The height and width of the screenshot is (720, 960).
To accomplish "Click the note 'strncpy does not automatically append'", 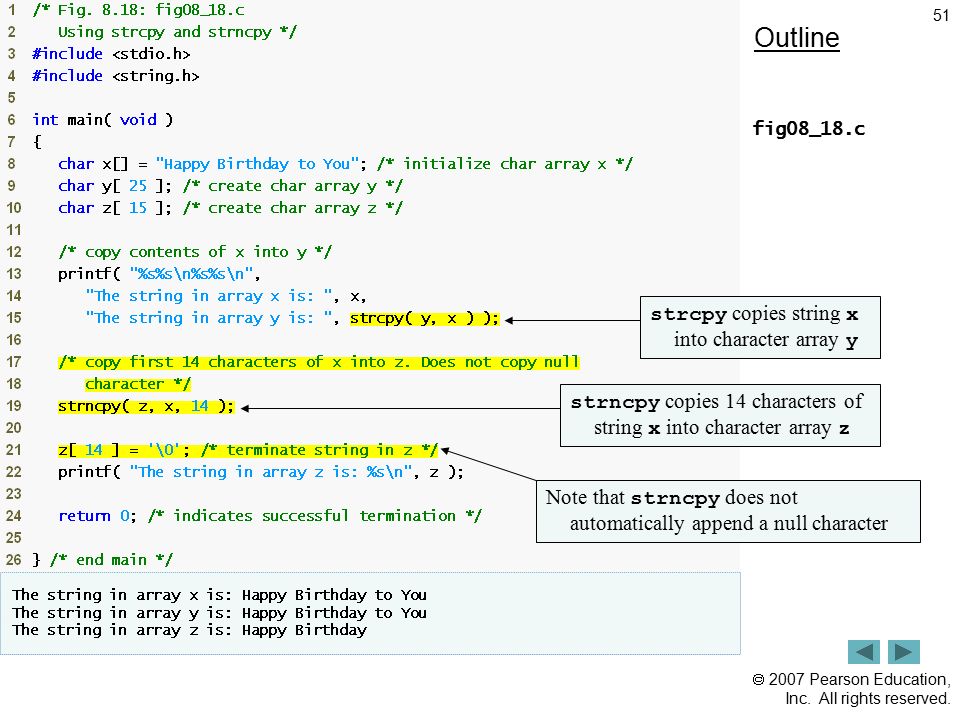I will [728, 511].
